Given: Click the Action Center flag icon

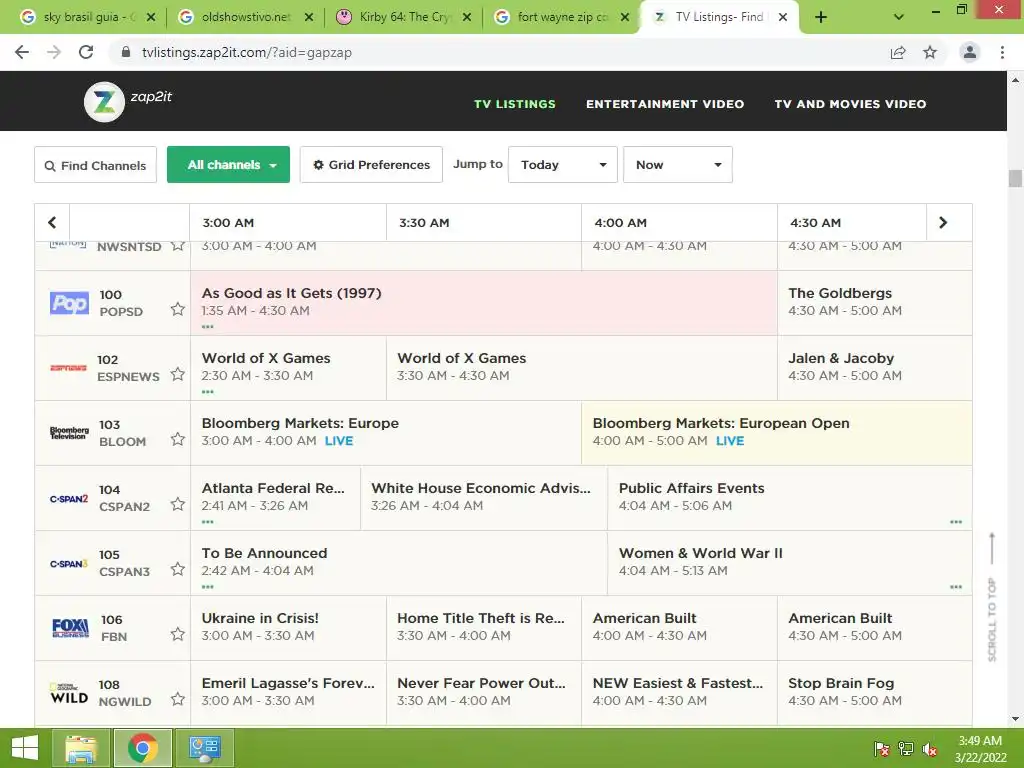Looking at the screenshot, I should click(882, 749).
